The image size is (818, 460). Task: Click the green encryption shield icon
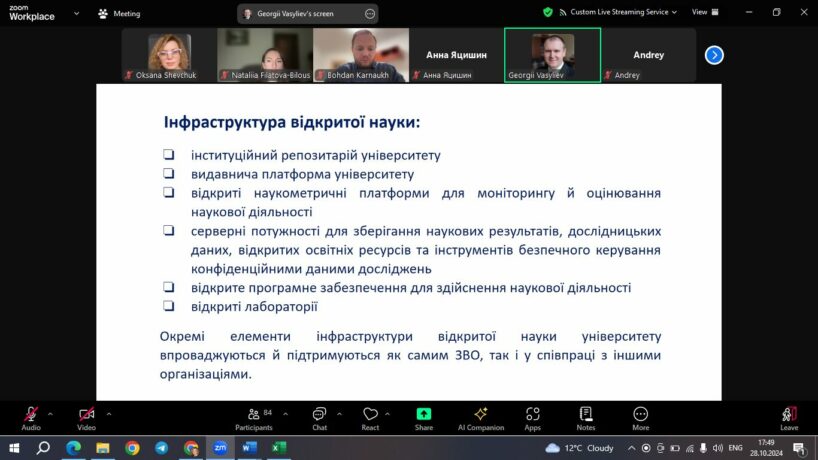coord(548,12)
